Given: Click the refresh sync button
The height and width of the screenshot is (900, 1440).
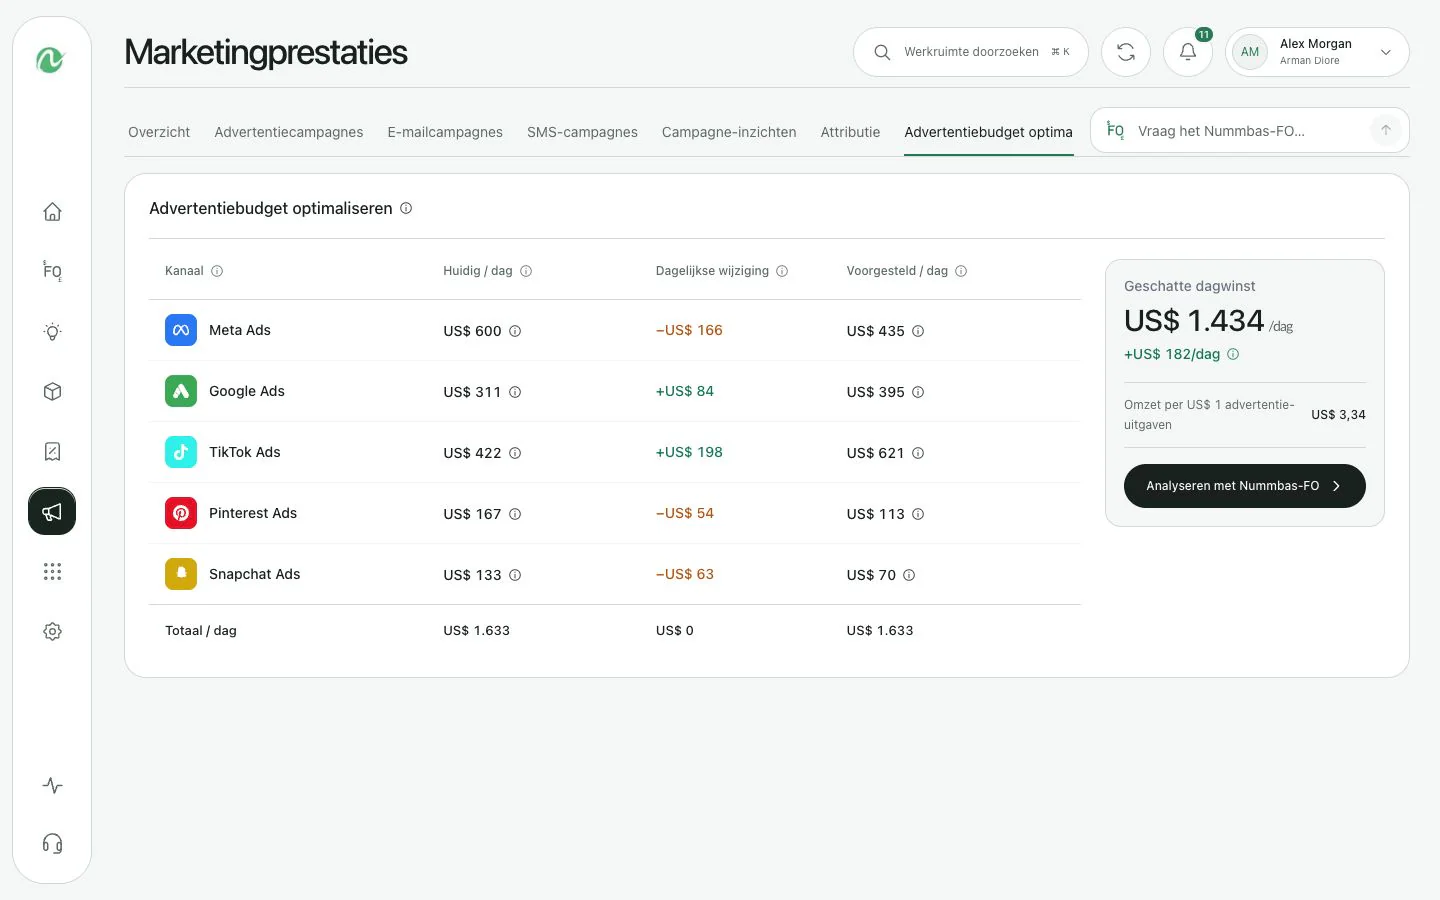Looking at the screenshot, I should (x=1126, y=52).
